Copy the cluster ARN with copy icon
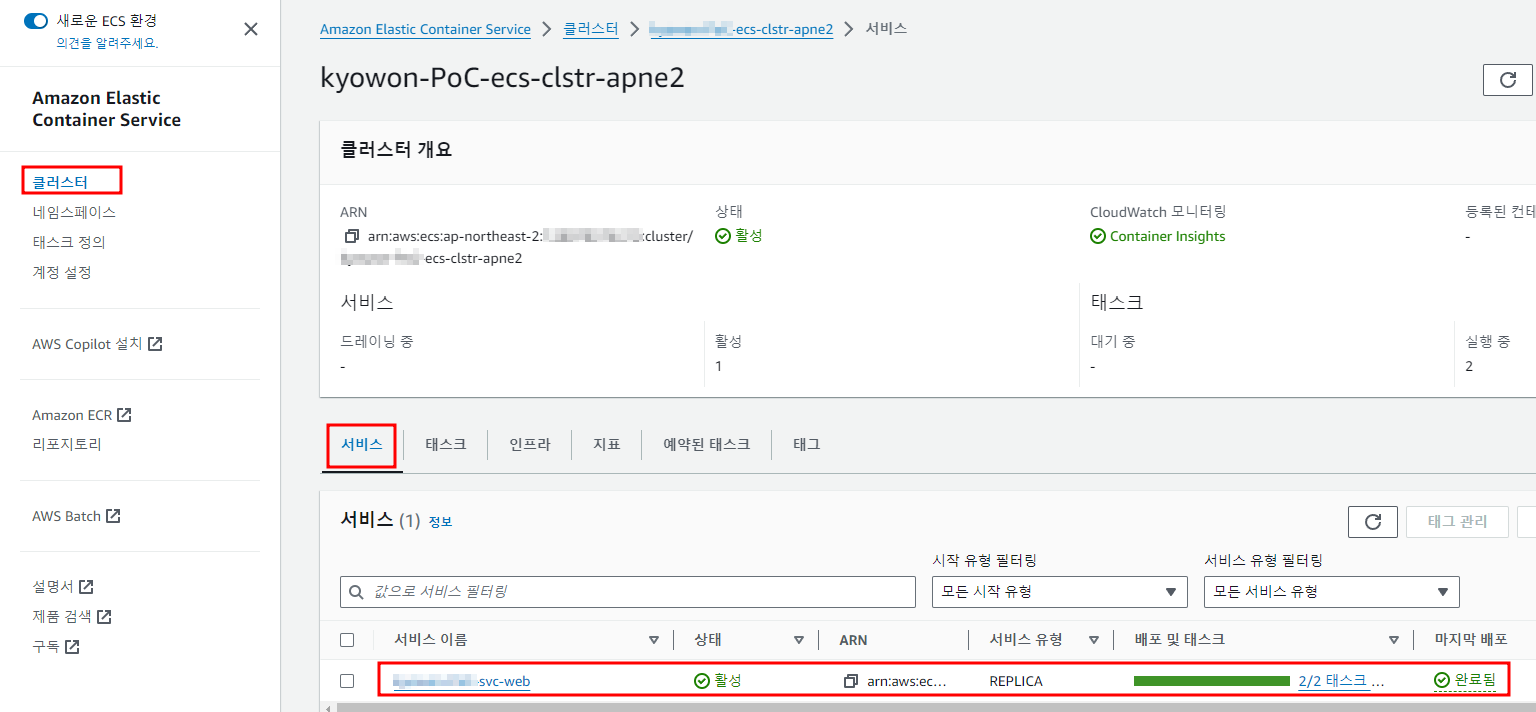 [351, 237]
